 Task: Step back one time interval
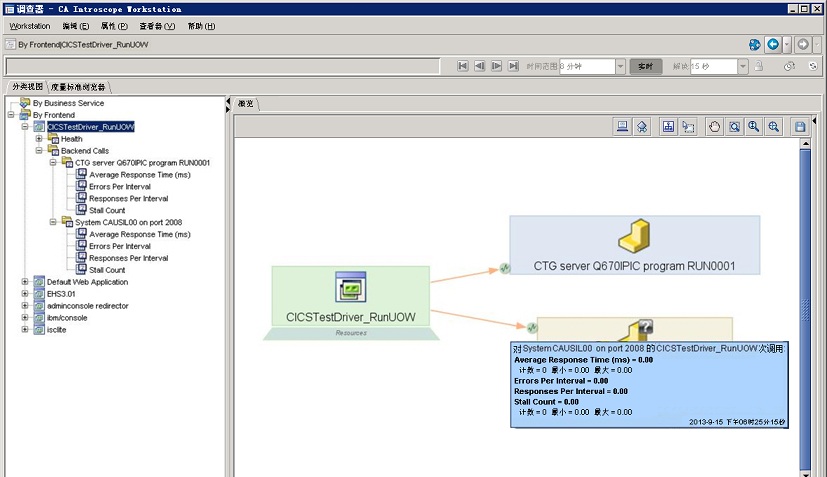coord(479,66)
